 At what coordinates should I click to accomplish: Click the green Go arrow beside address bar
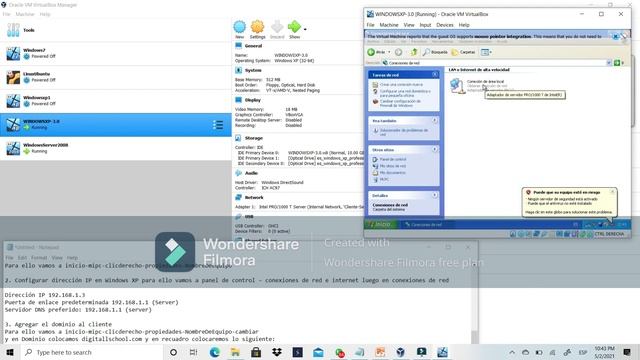tap(617, 63)
